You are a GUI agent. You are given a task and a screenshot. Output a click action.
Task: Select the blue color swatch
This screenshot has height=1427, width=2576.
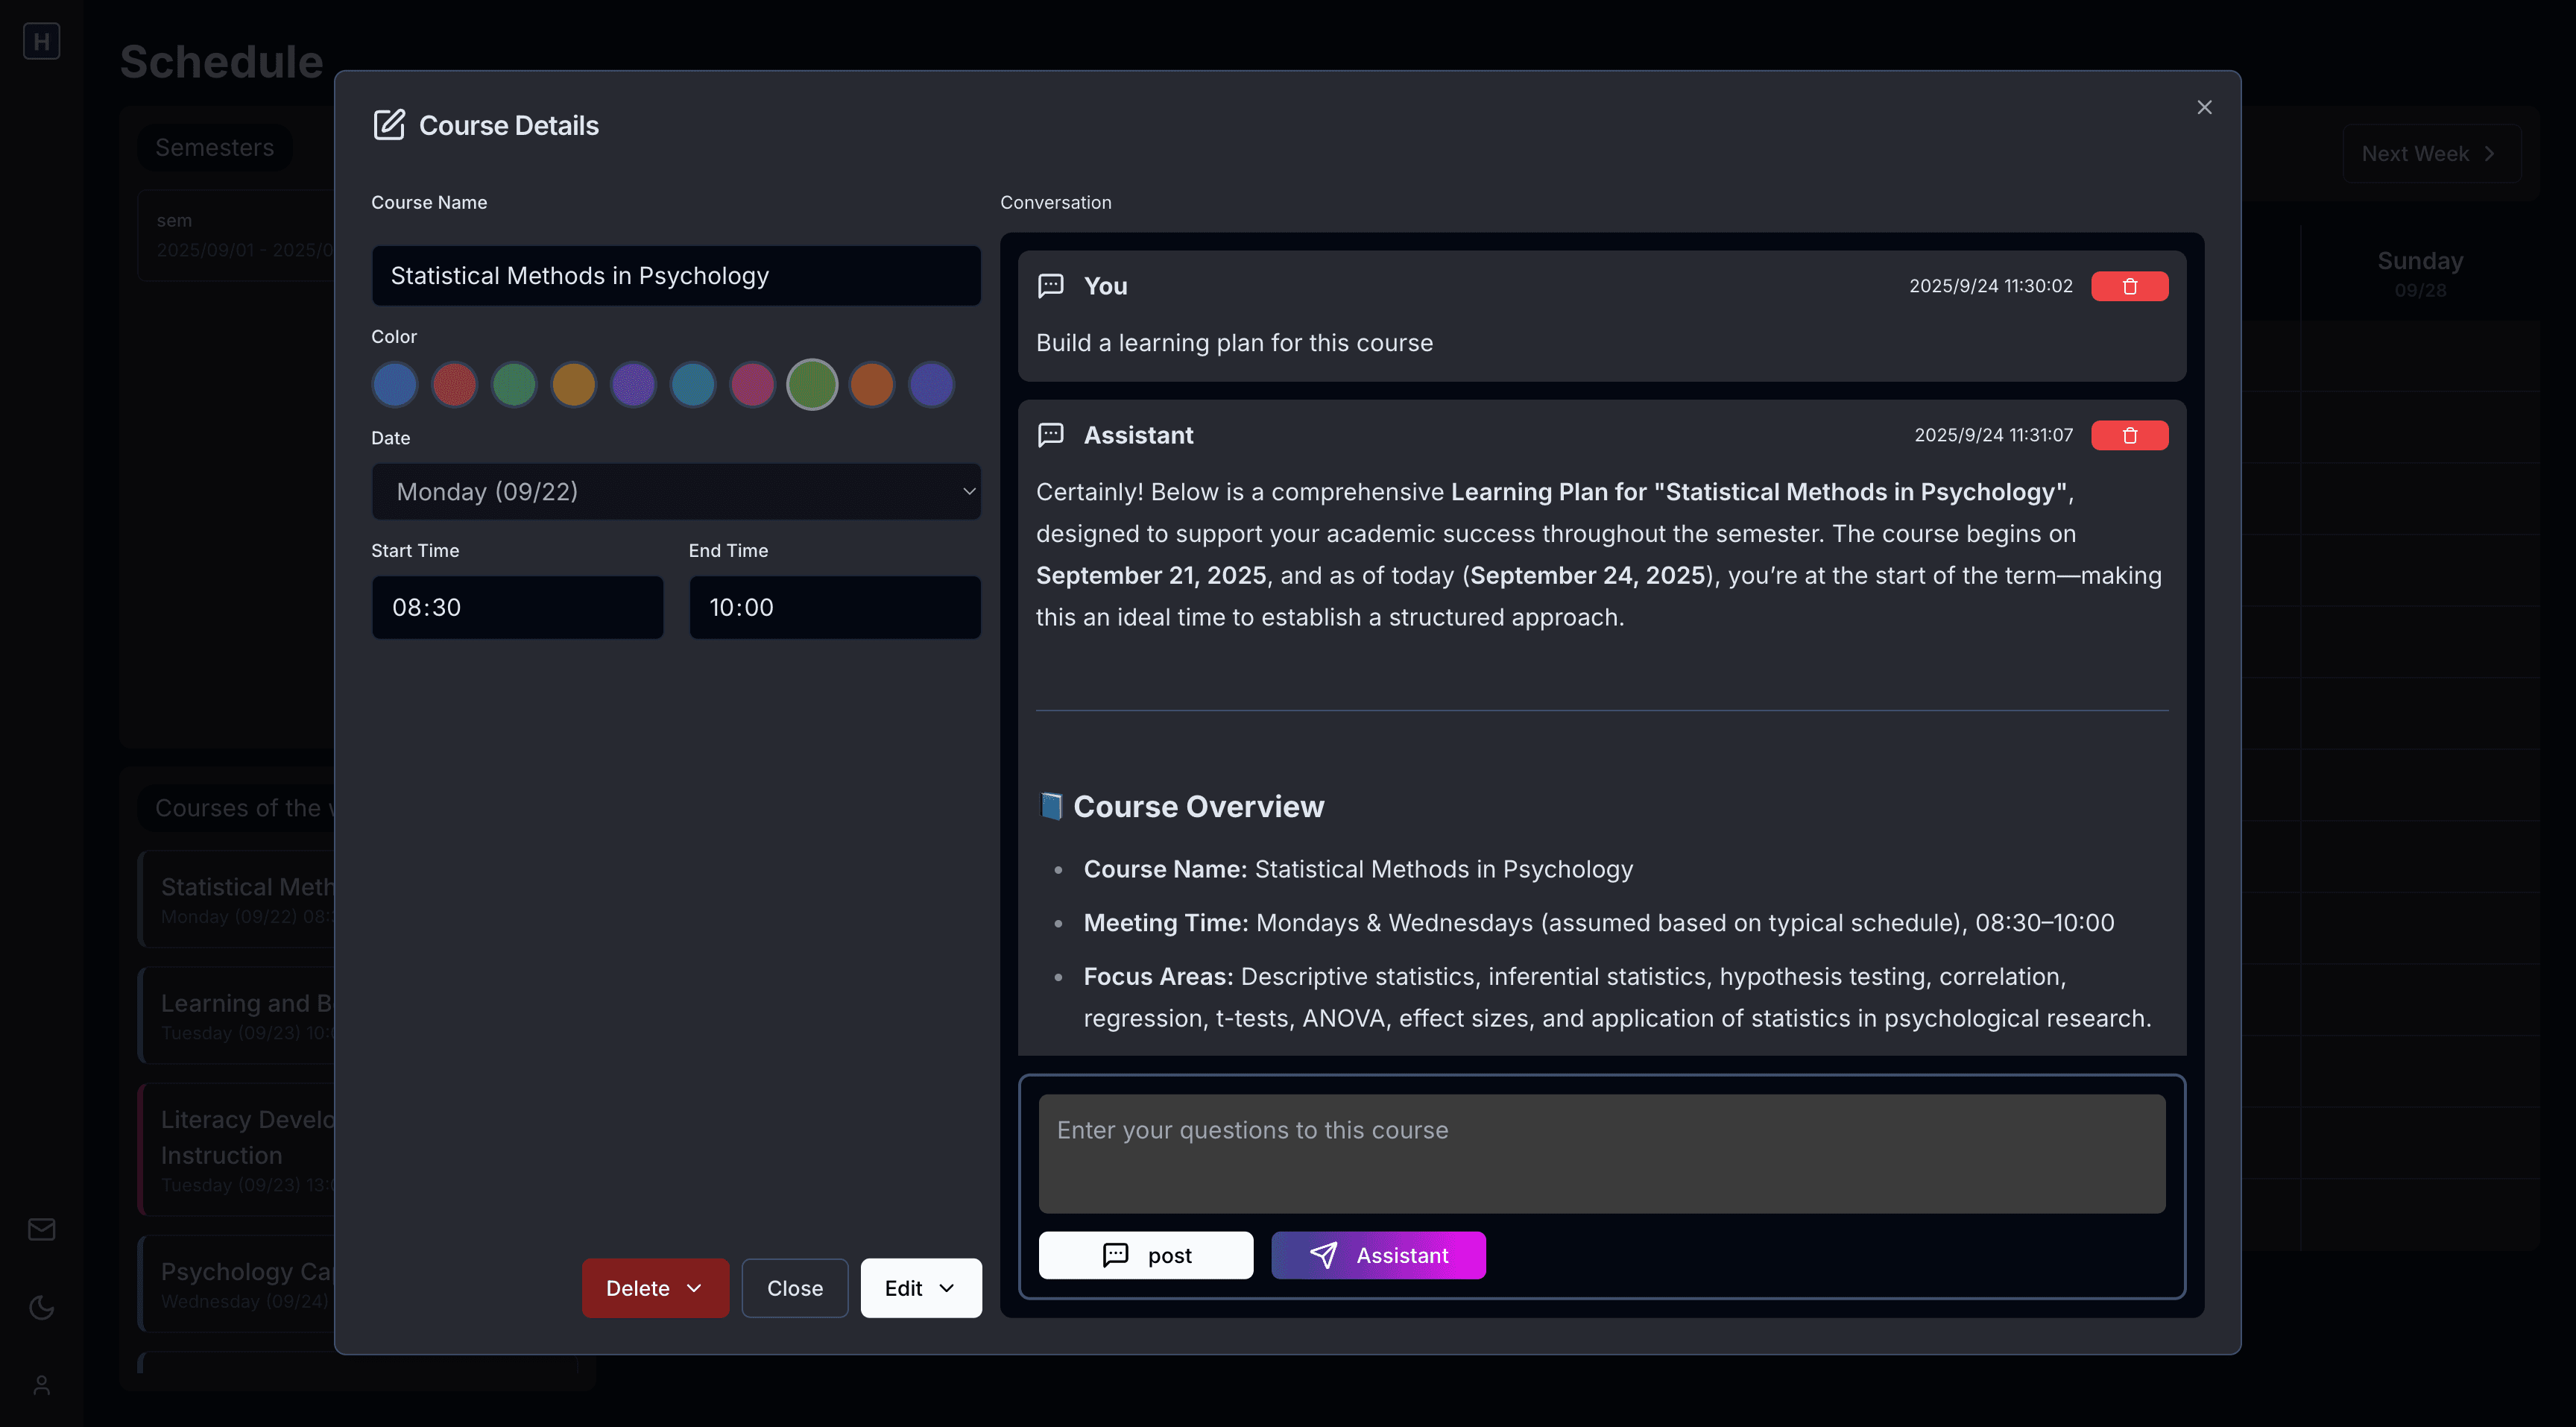[395, 385]
